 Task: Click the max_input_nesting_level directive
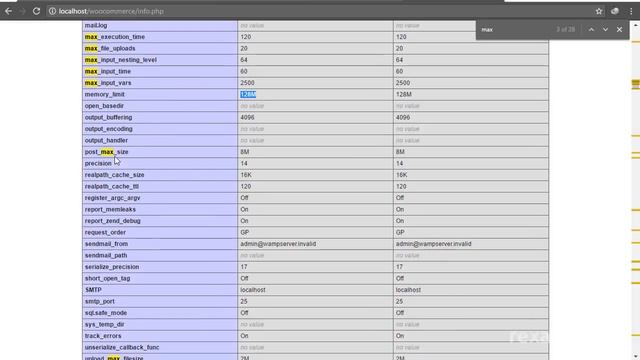coord(120,60)
